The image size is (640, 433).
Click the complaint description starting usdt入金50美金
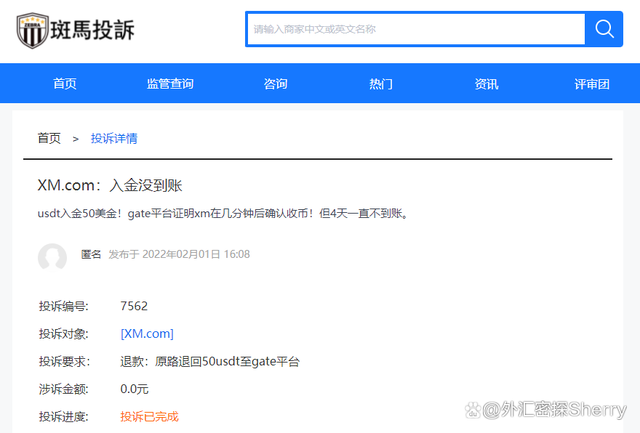click(x=223, y=213)
